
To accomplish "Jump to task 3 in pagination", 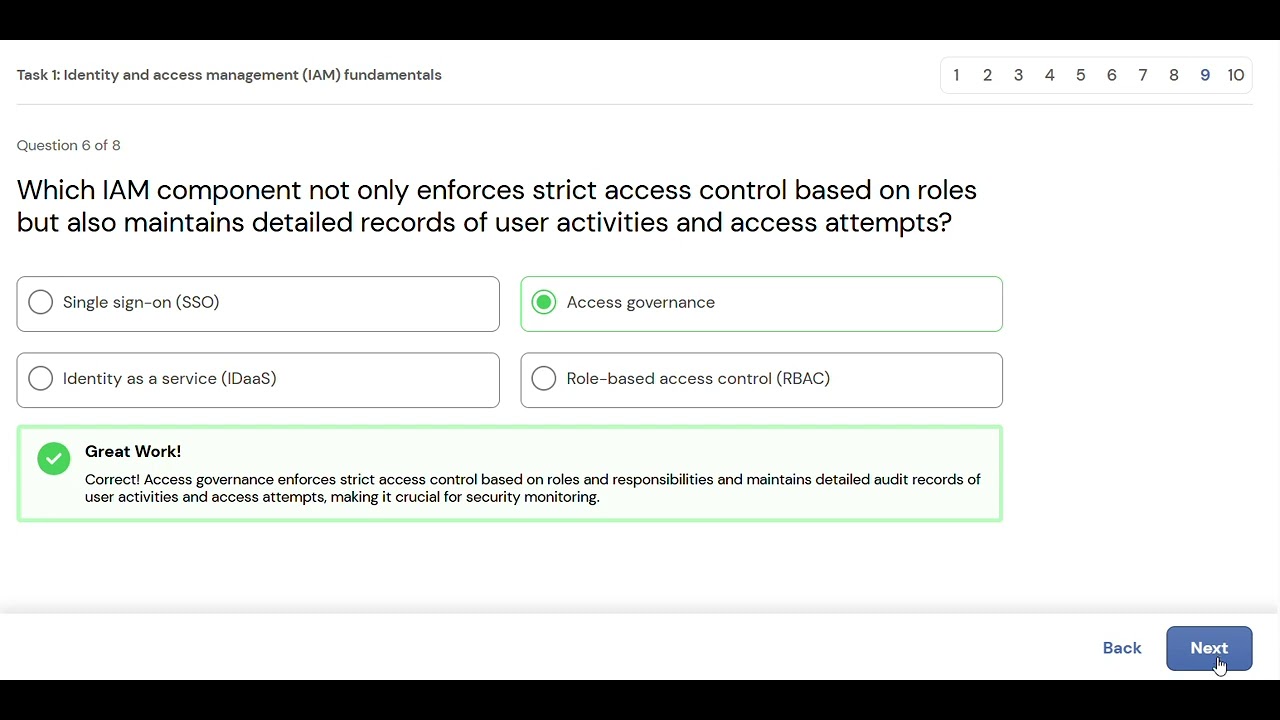I will coord(1018,75).
